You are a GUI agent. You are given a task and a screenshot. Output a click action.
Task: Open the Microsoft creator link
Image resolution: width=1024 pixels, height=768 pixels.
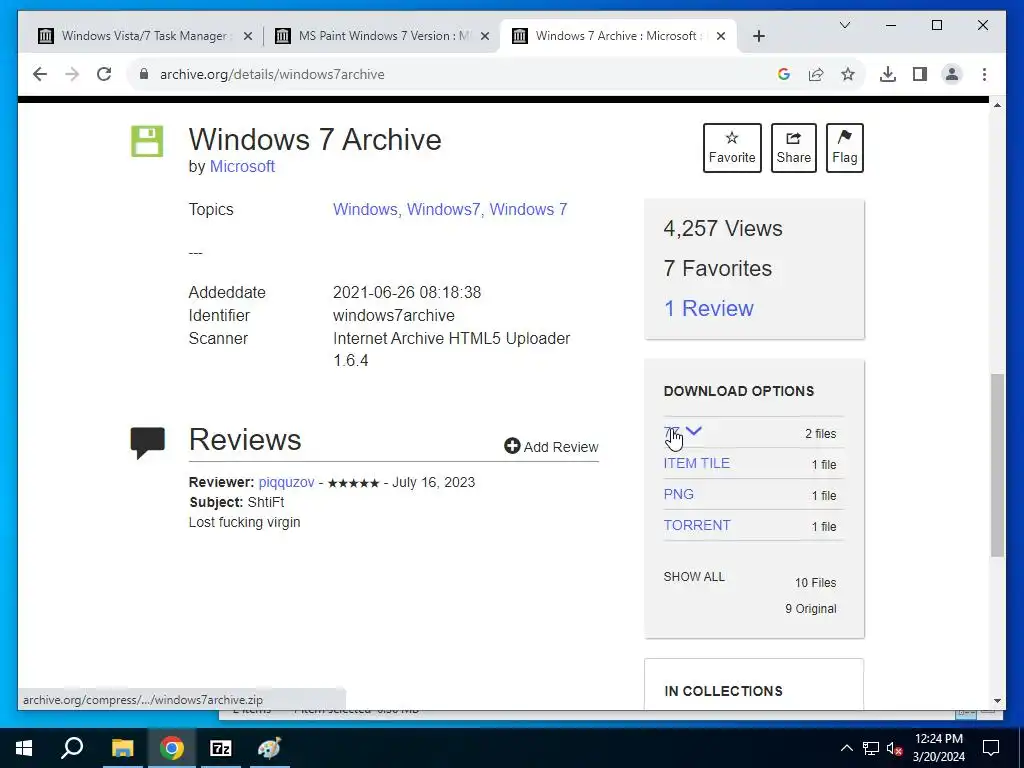pyautogui.click(x=242, y=167)
